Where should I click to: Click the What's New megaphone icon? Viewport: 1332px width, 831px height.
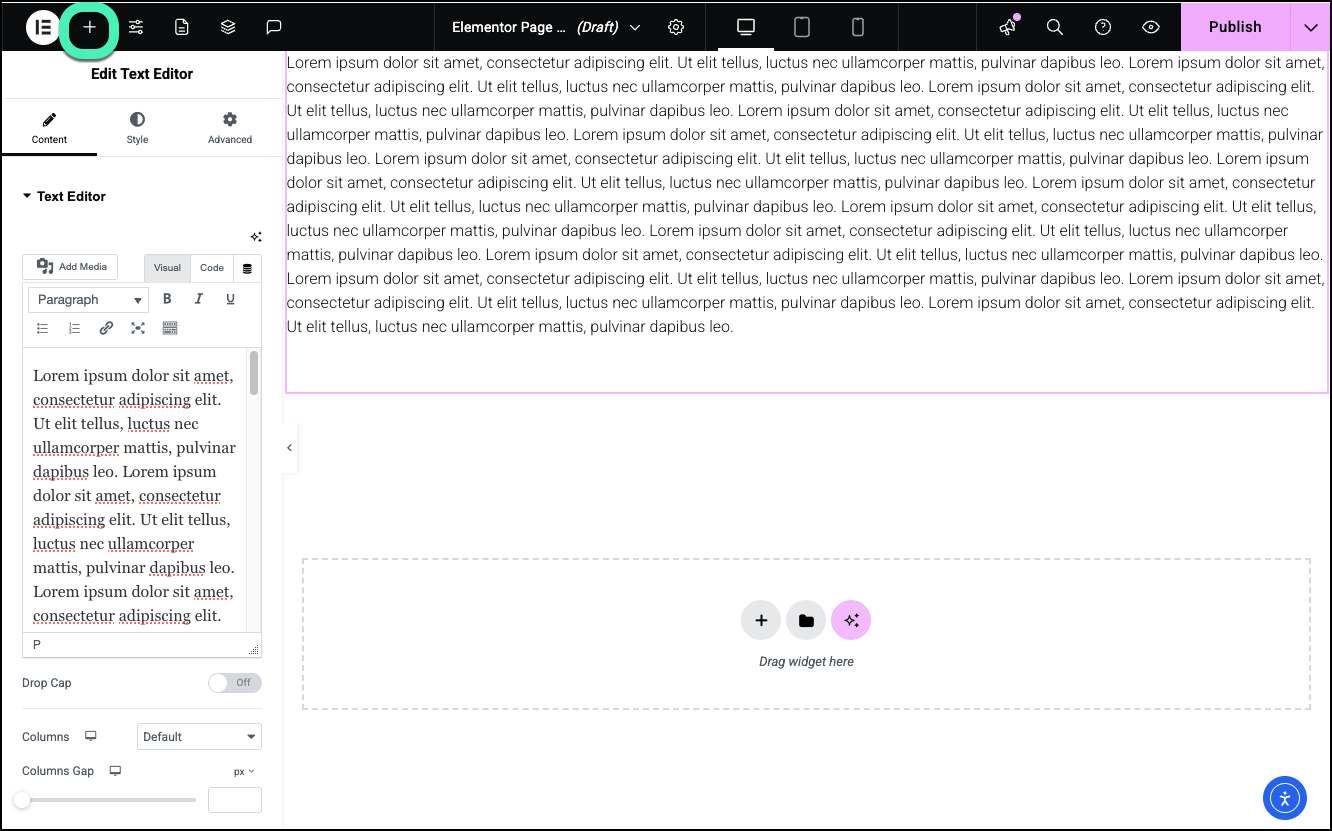tap(1007, 28)
